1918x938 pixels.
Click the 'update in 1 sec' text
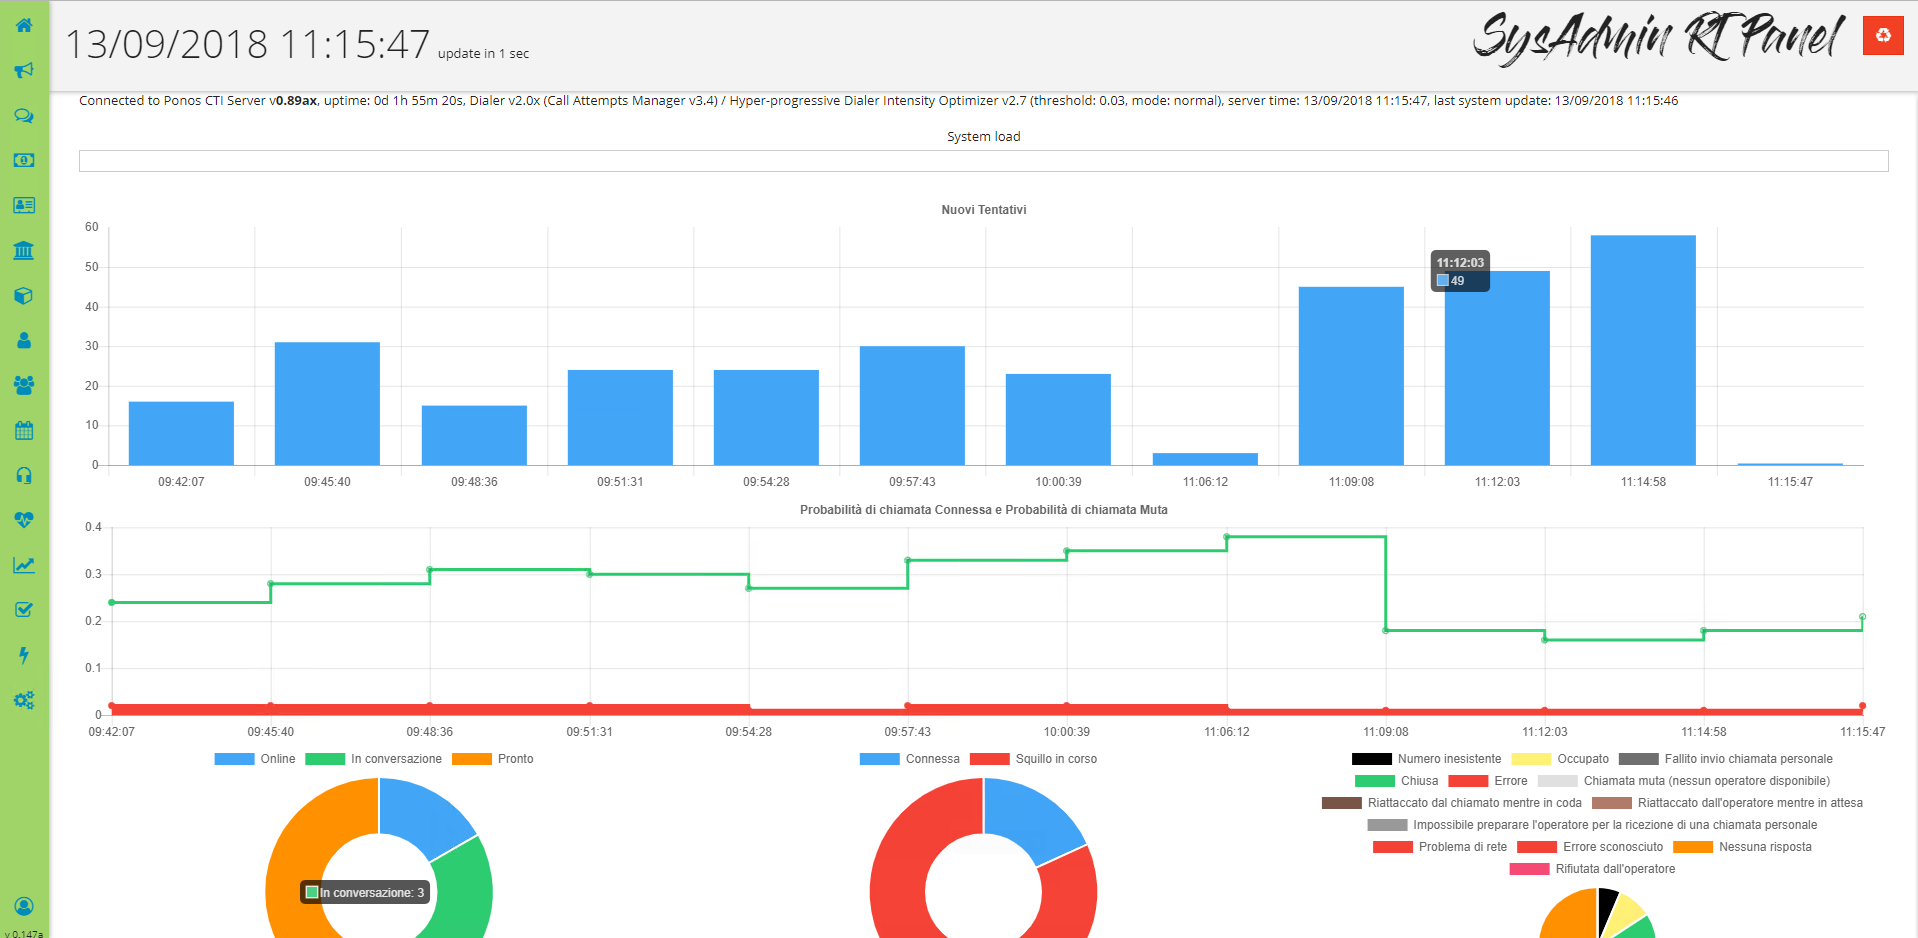(483, 54)
